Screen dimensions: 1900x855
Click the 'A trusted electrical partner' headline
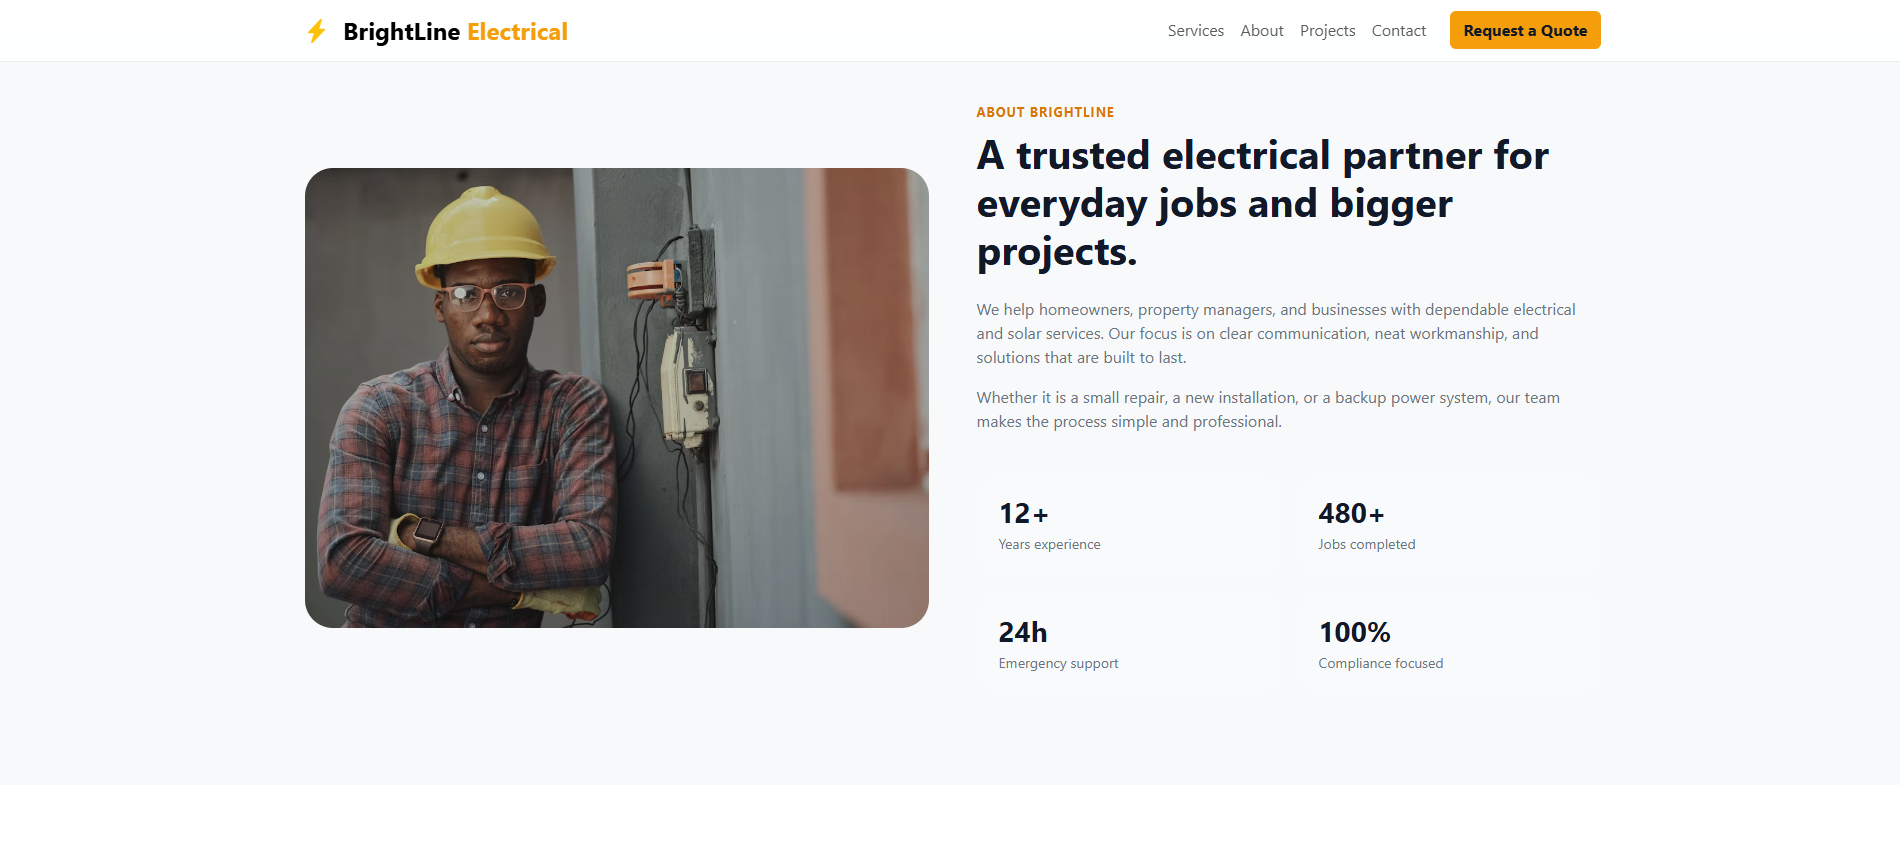coord(1262,203)
